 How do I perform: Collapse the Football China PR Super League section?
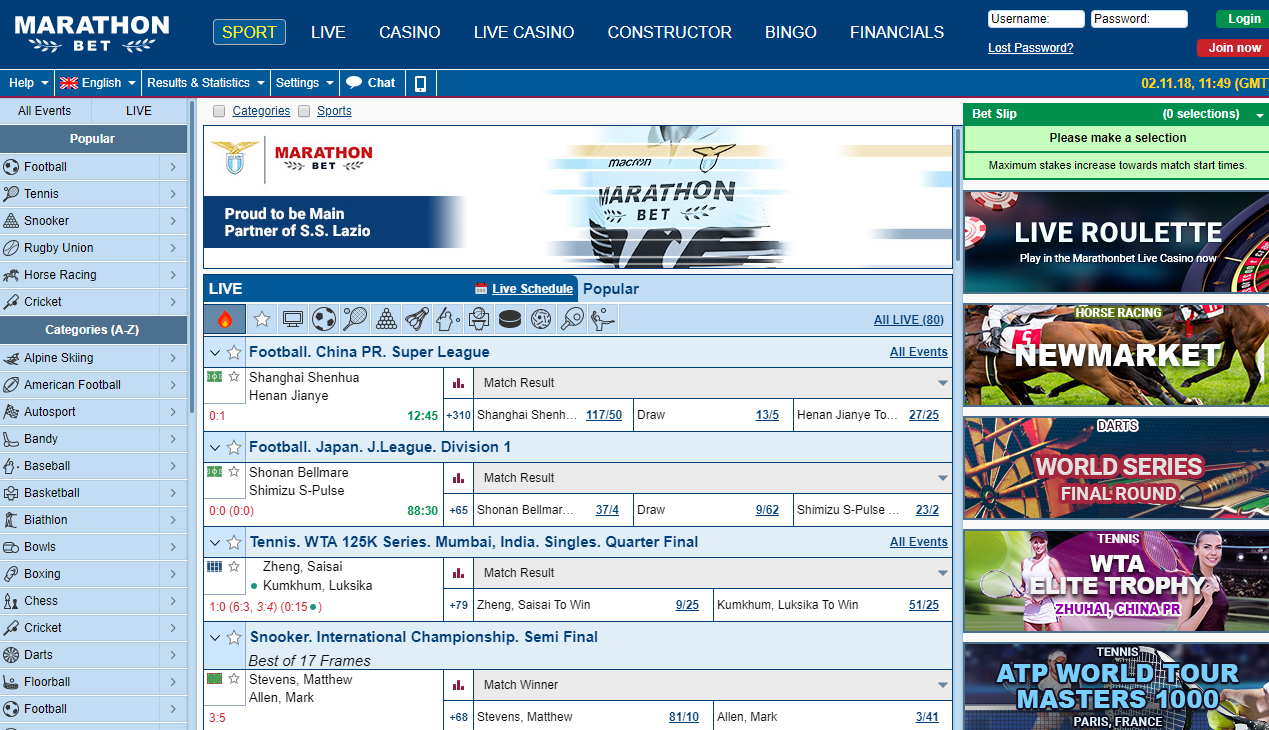[x=215, y=352]
